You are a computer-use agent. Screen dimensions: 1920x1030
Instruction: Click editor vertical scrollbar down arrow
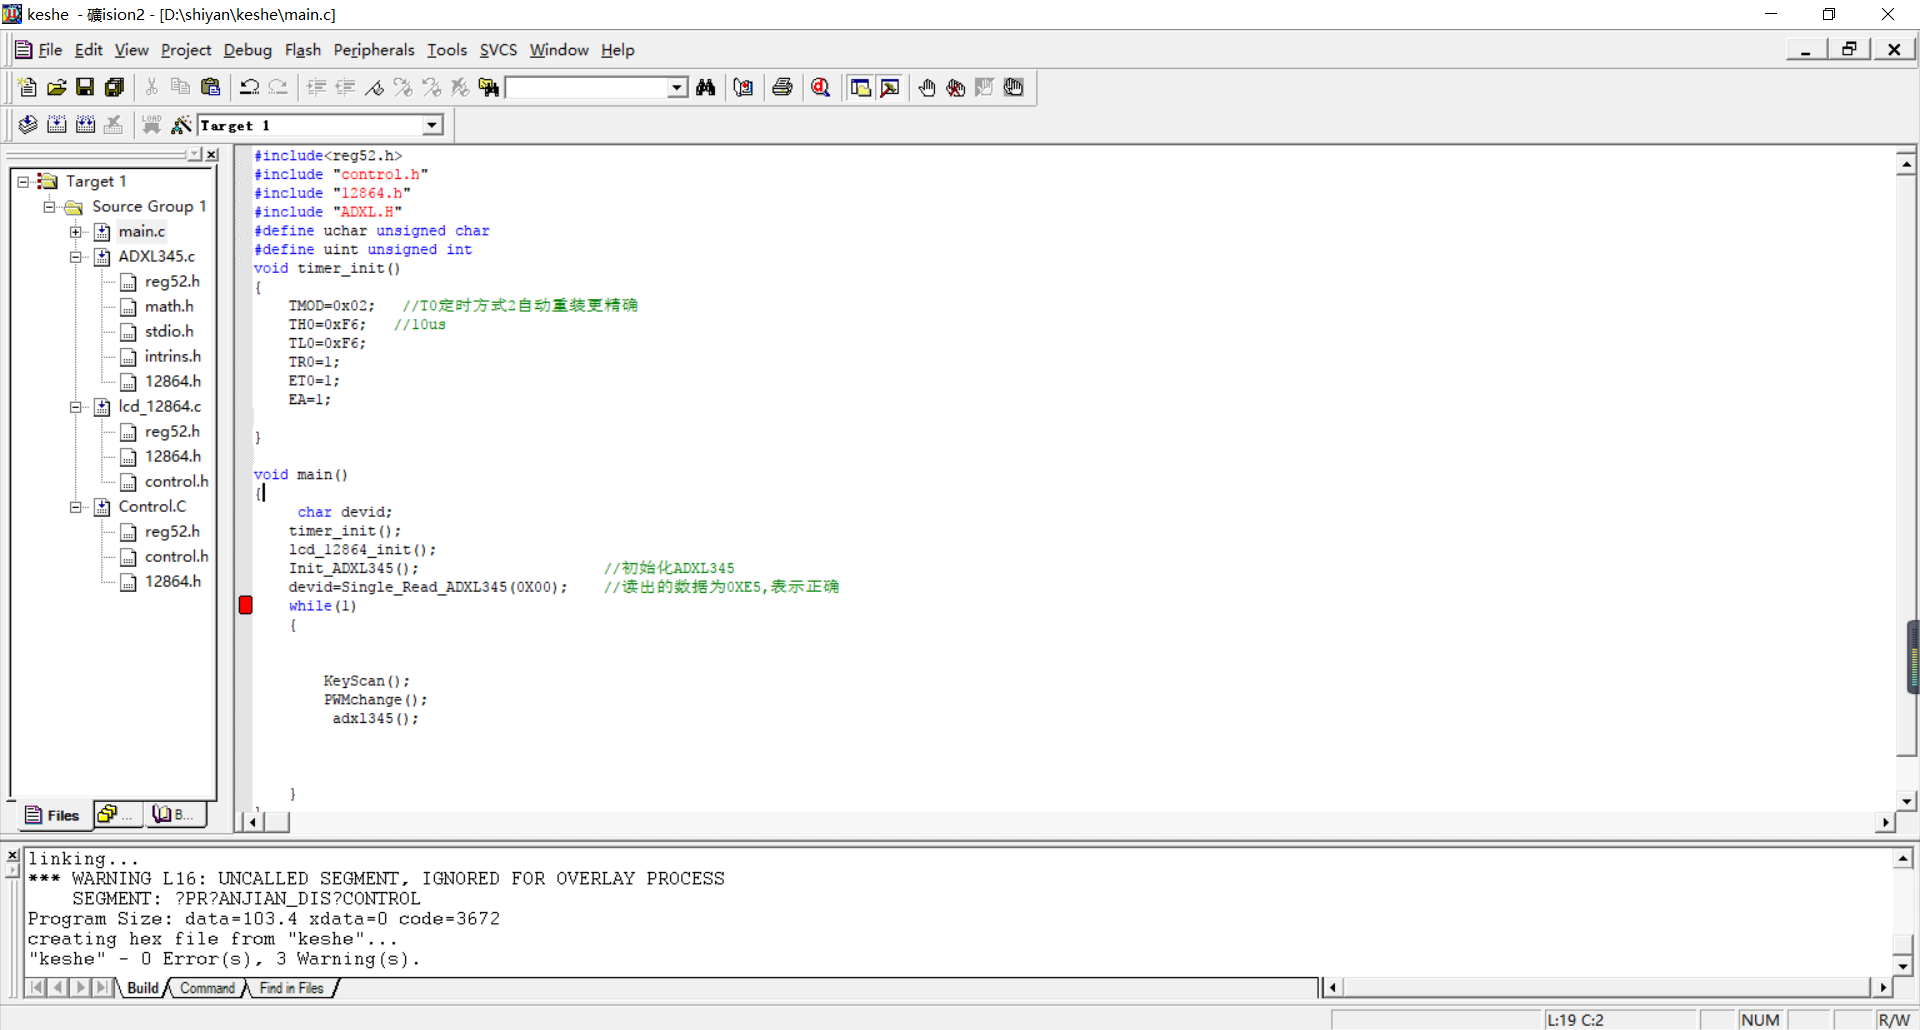click(x=1906, y=801)
